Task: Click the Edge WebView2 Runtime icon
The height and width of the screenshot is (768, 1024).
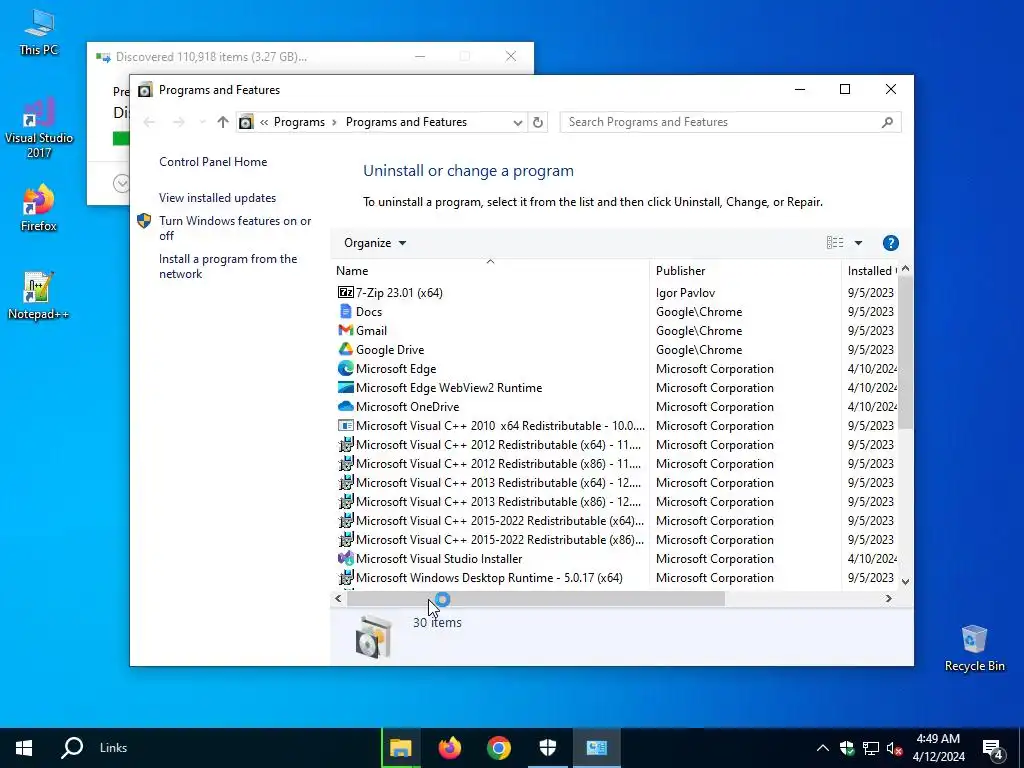Action: click(345, 387)
